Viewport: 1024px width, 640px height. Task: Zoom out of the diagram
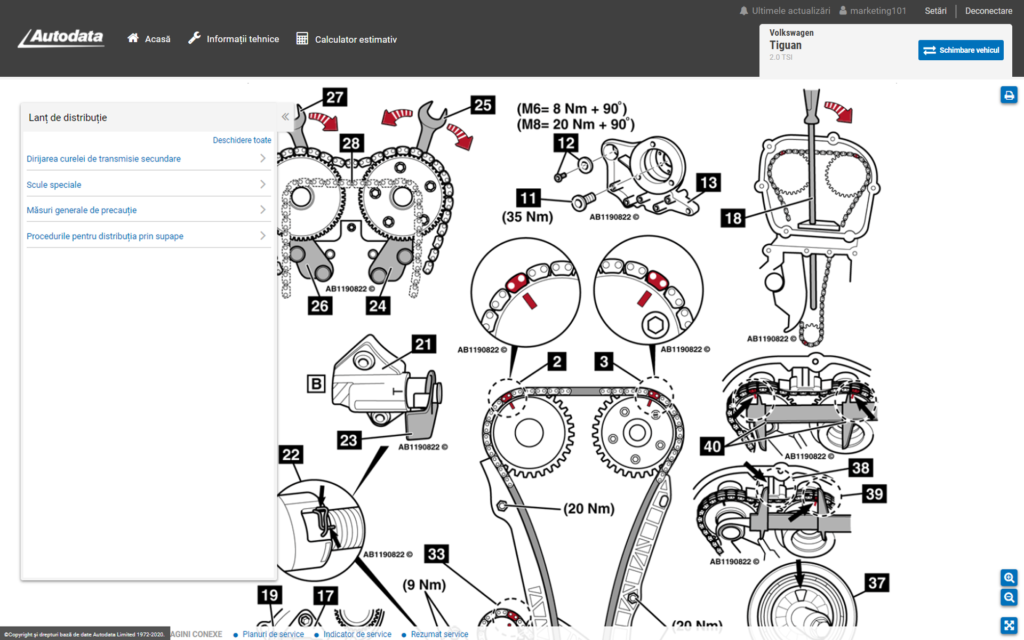tap(1009, 597)
